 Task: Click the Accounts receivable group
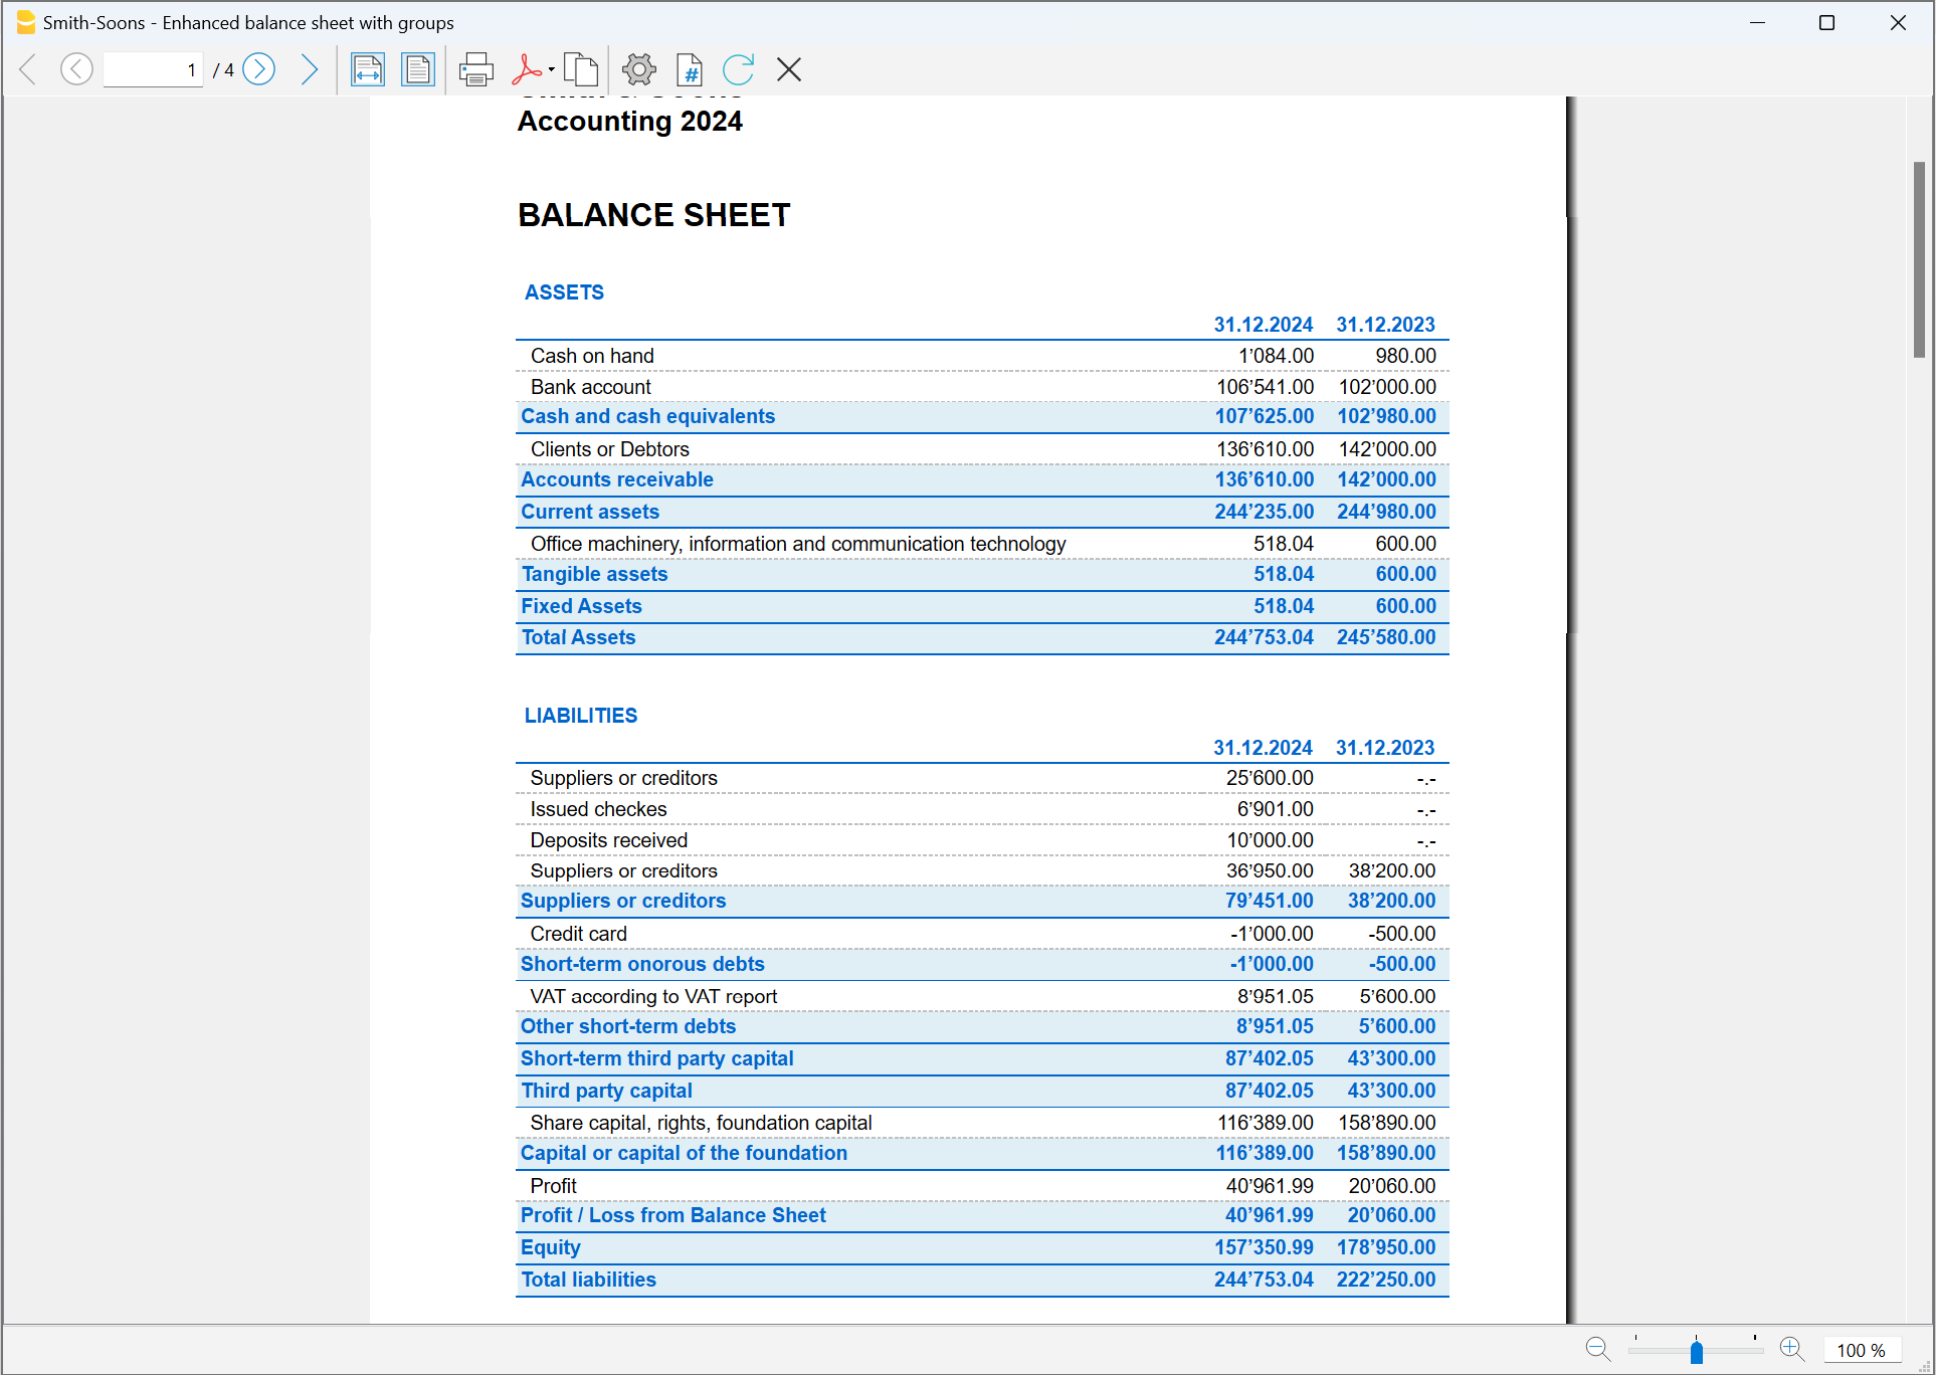coord(982,480)
